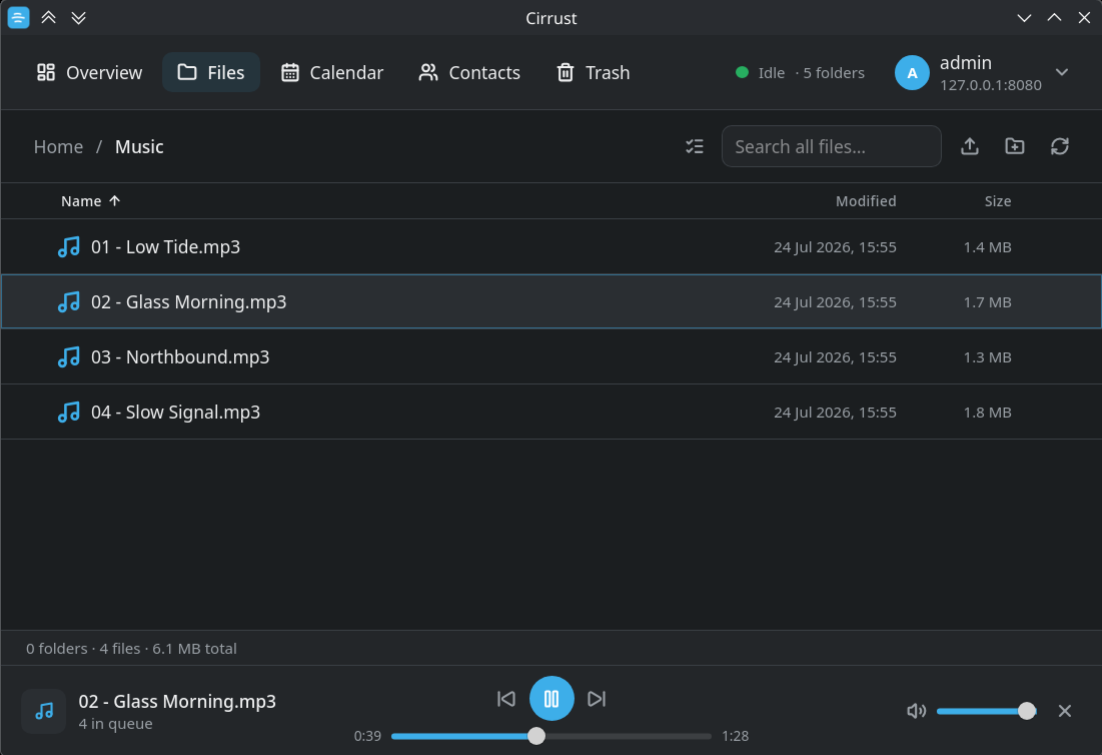1102x755 pixels.
Task: Select 04 - Slow Signal.mp3 file name
Action: pos(176,412)
